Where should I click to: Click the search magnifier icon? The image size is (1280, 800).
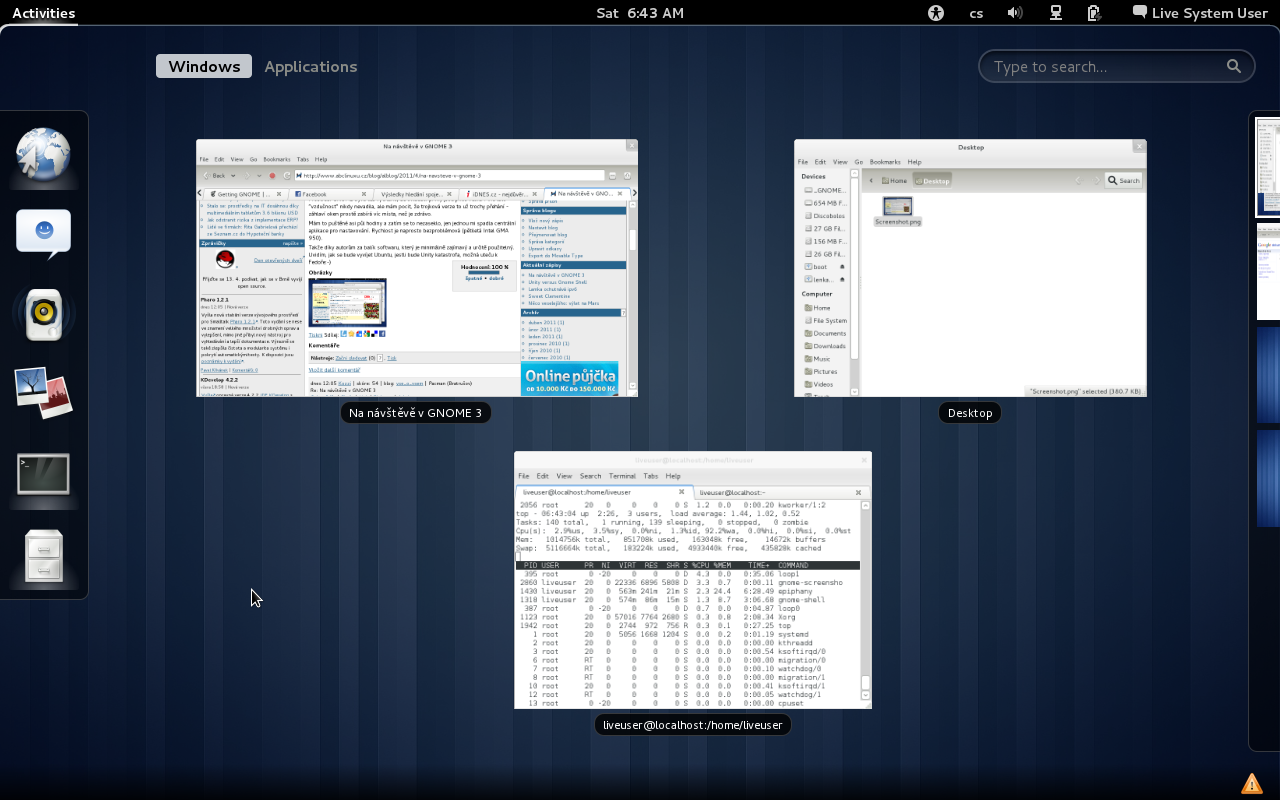pos(1234,66)
